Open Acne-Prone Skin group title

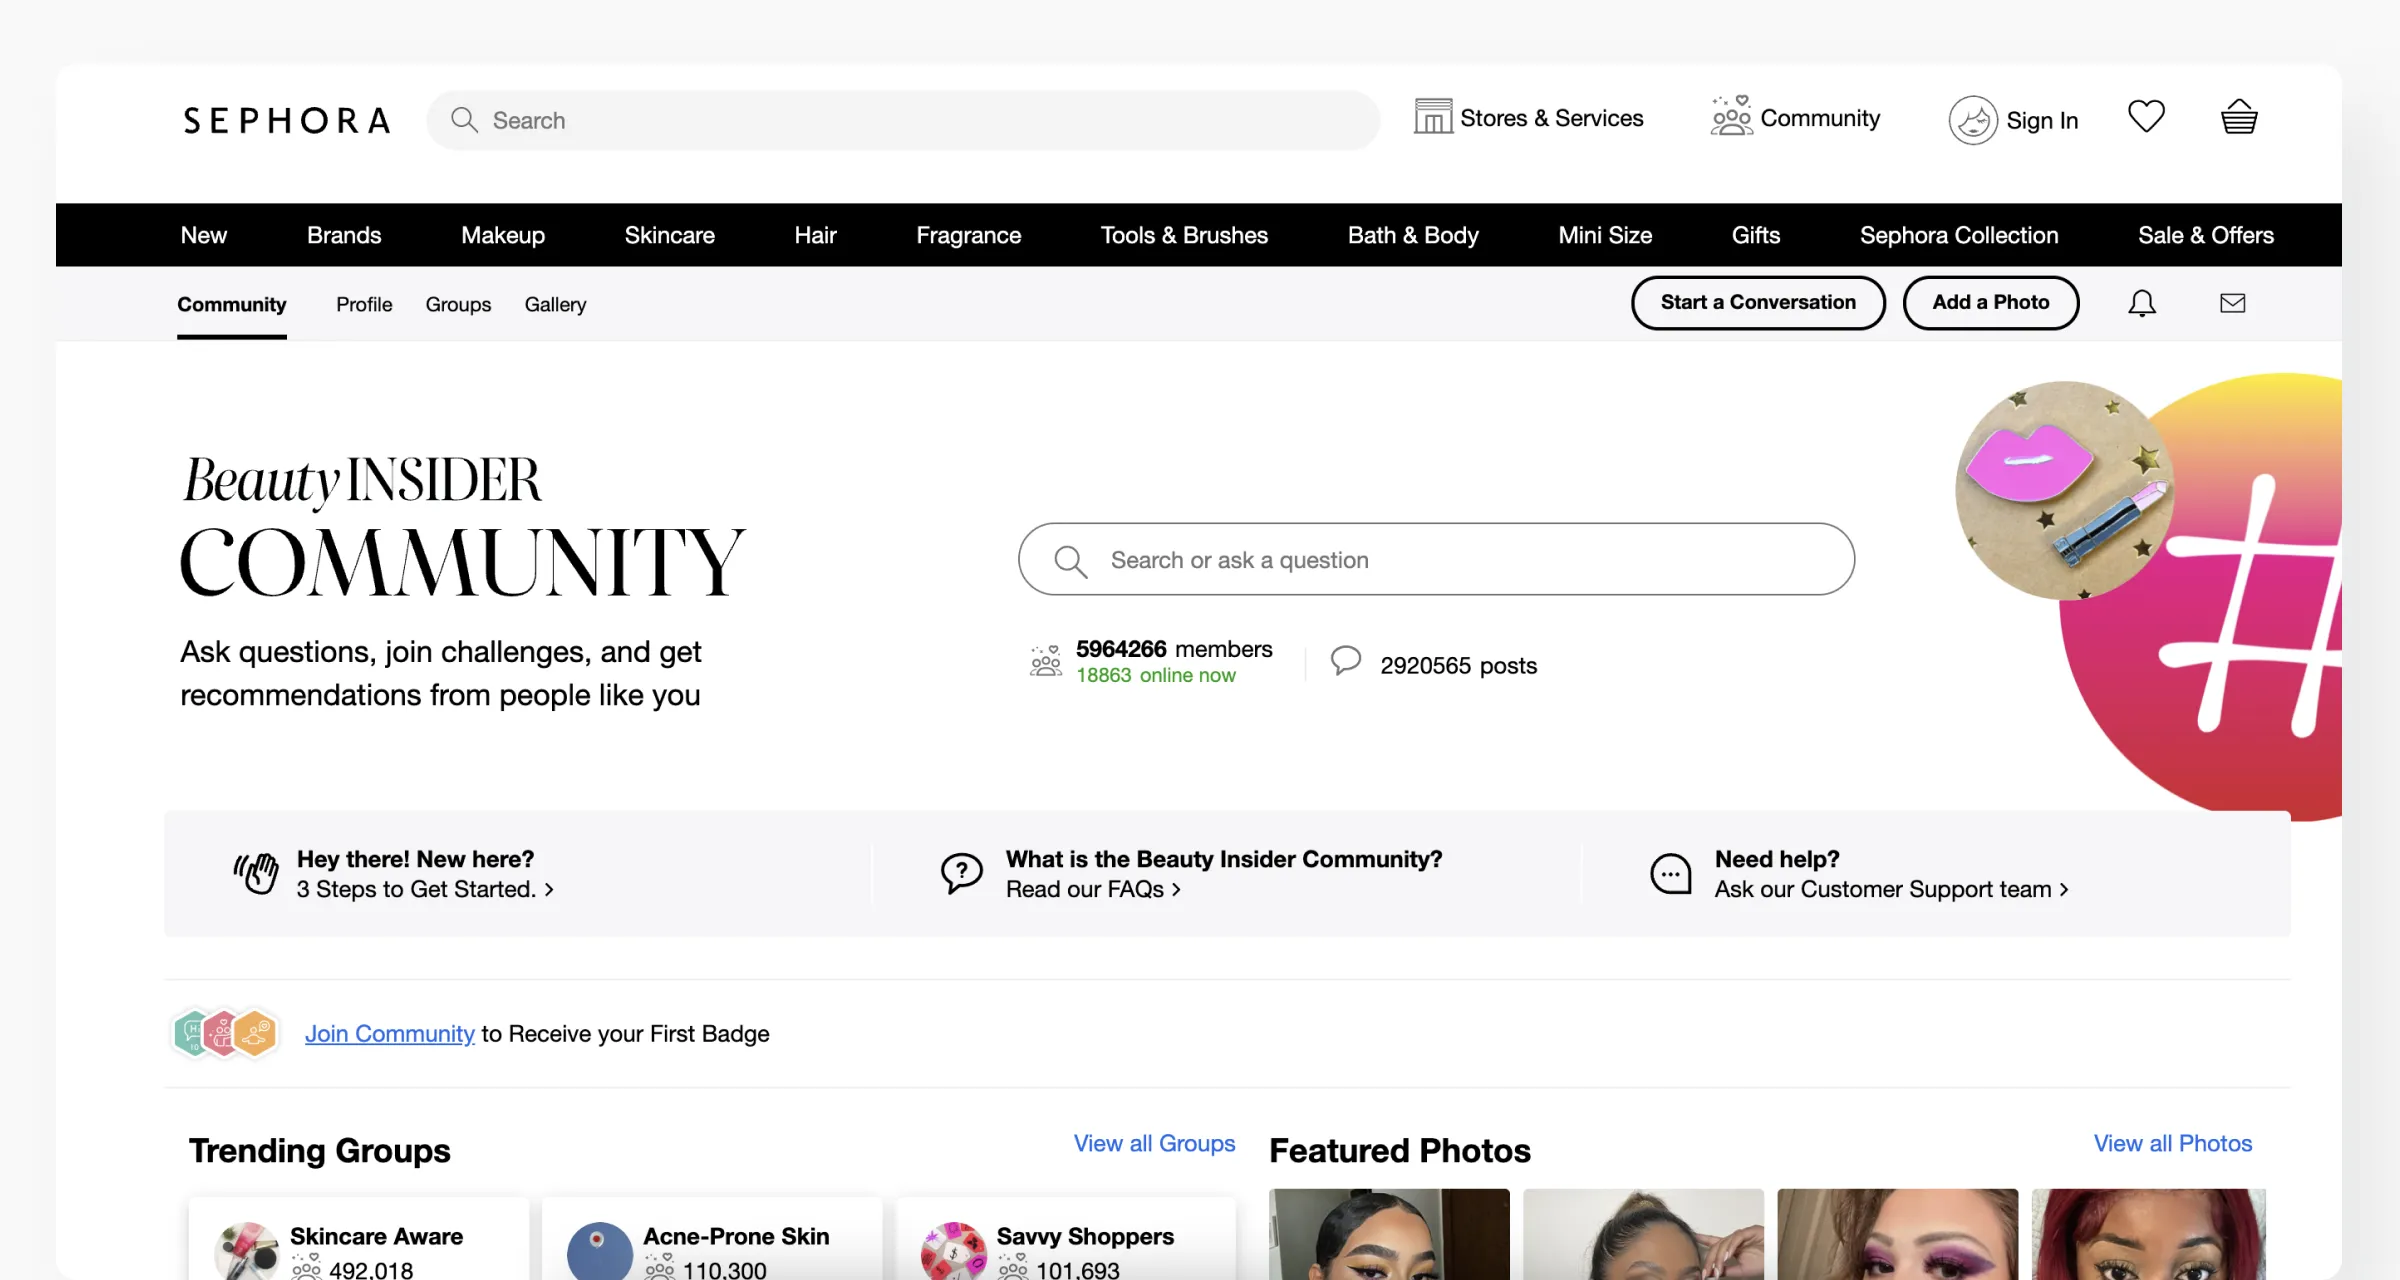click(736, 1236)
